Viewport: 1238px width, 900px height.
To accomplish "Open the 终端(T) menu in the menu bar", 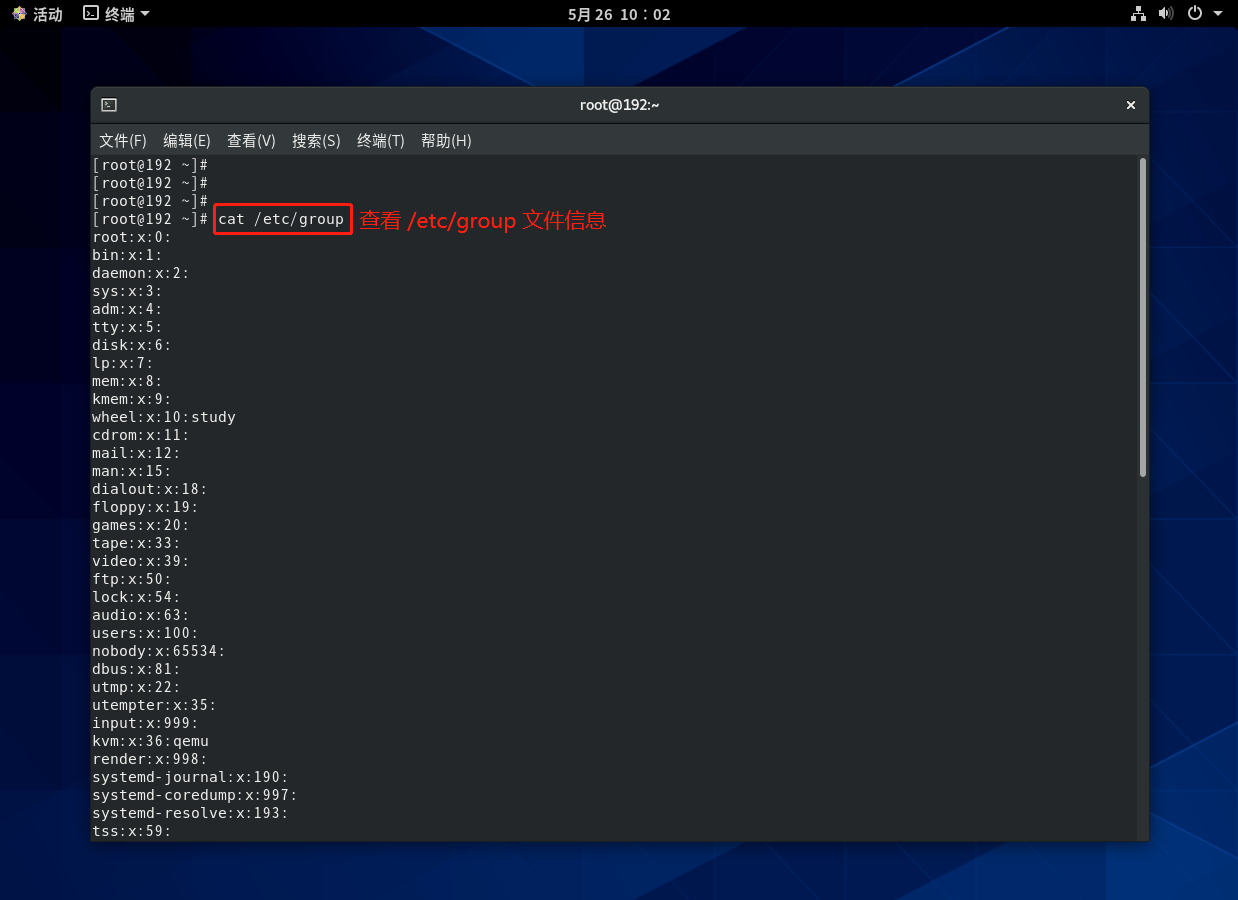I will (x=381, y=141).
